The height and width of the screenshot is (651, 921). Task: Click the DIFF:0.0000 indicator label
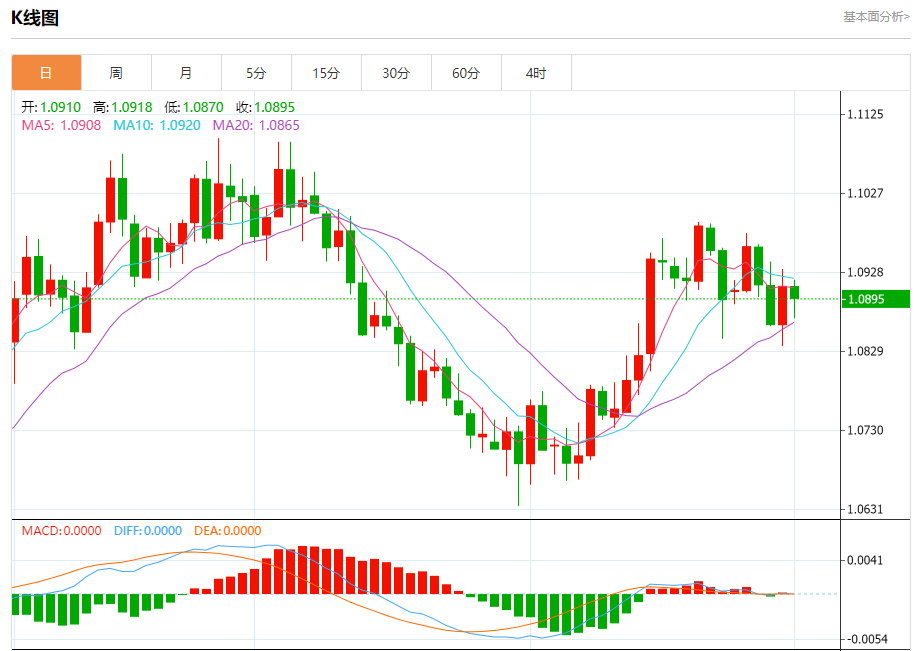point(148,531)
